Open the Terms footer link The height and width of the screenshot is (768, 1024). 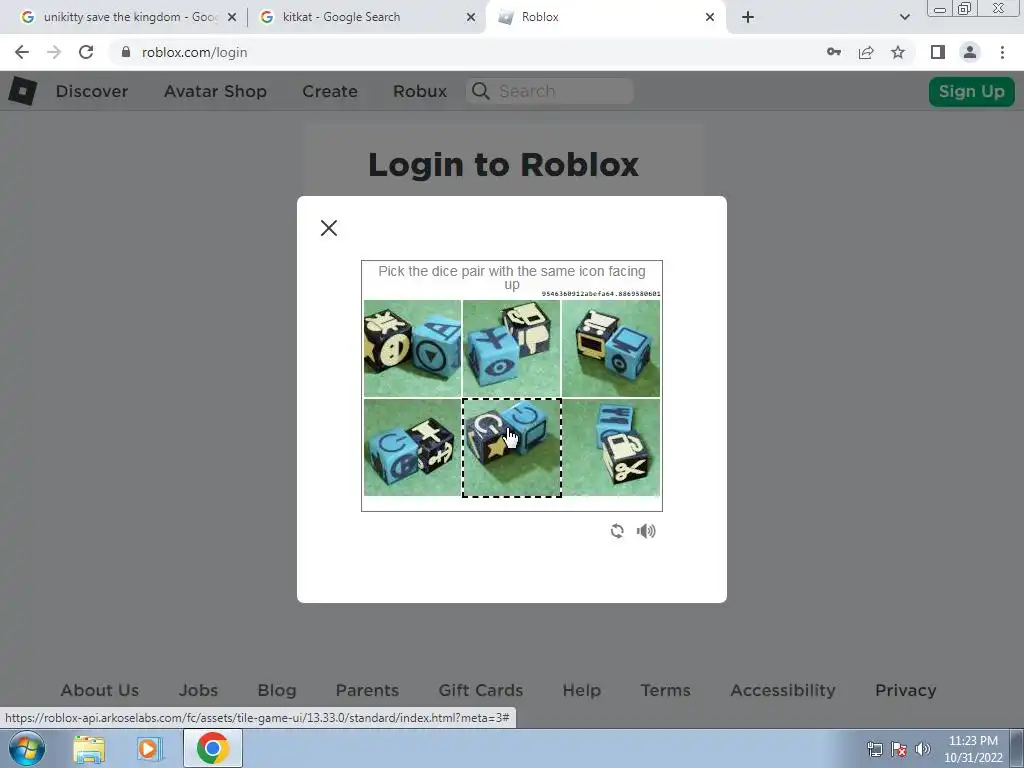click(665, 690)
